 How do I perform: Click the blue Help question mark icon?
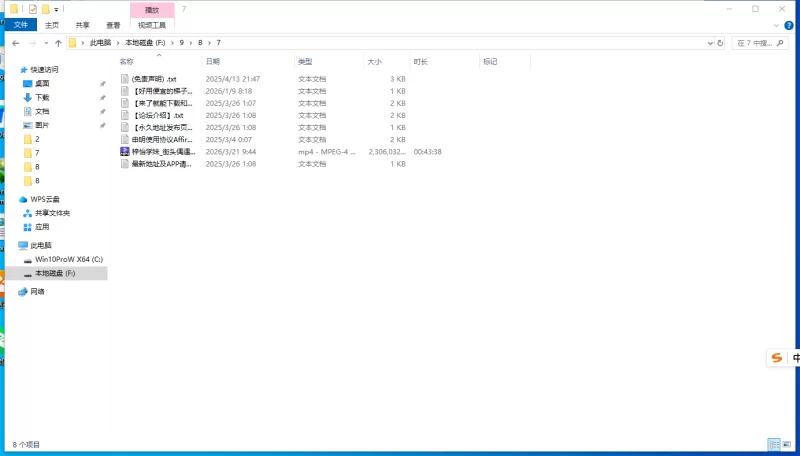click(x=790, y=25)
